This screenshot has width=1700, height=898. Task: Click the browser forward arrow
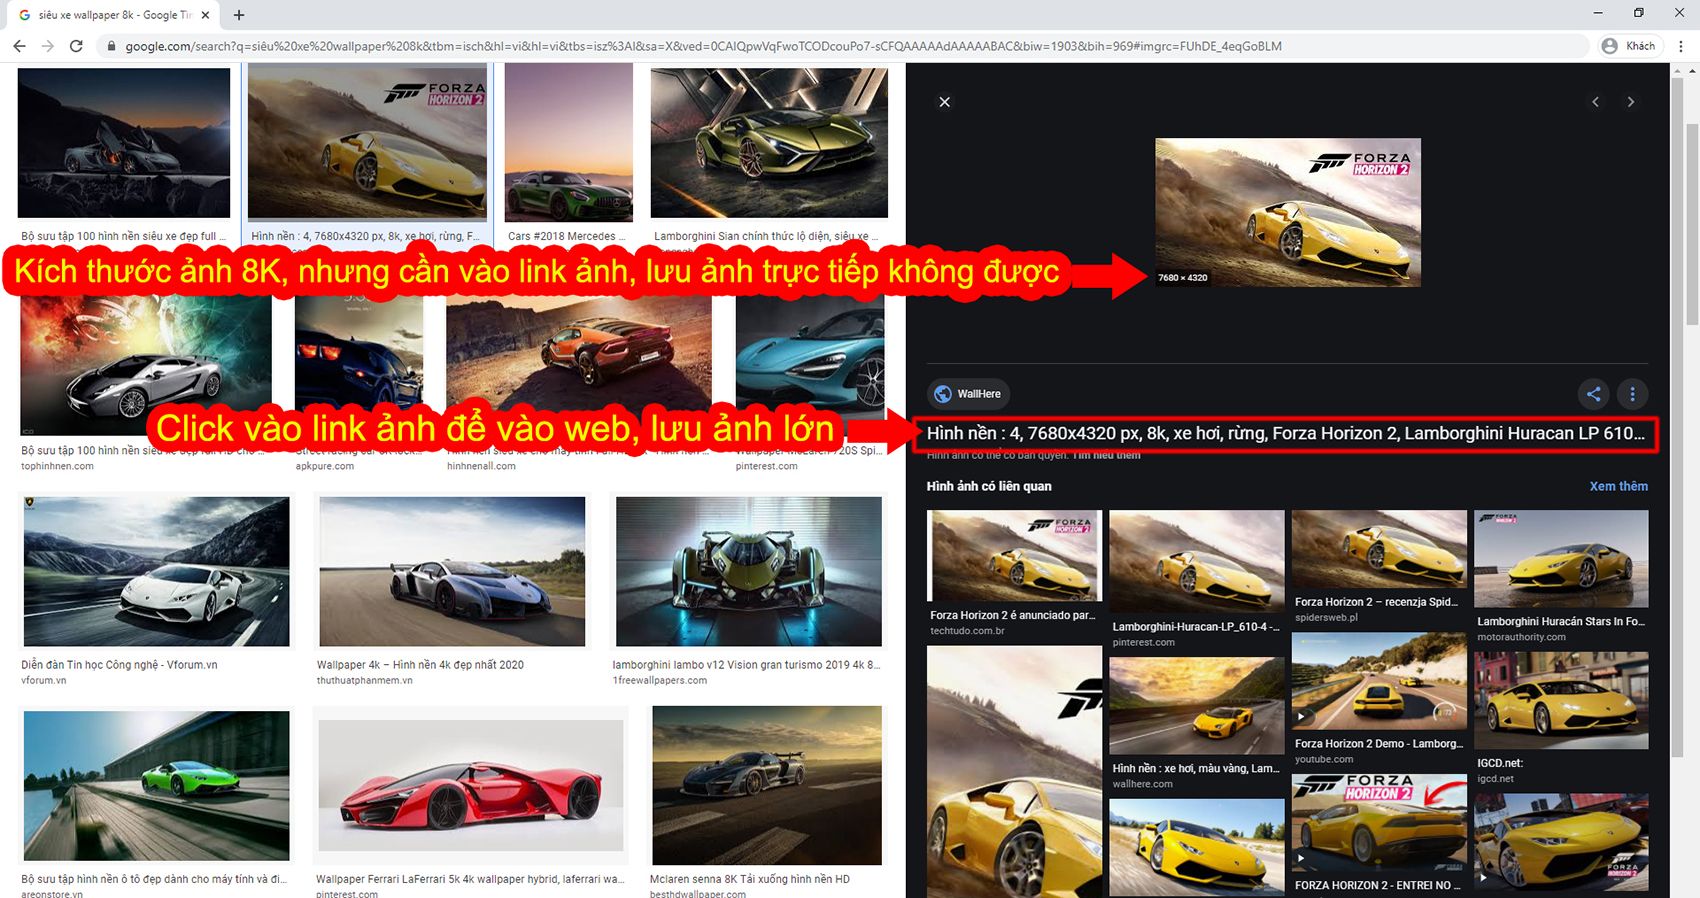click(47, 46)
